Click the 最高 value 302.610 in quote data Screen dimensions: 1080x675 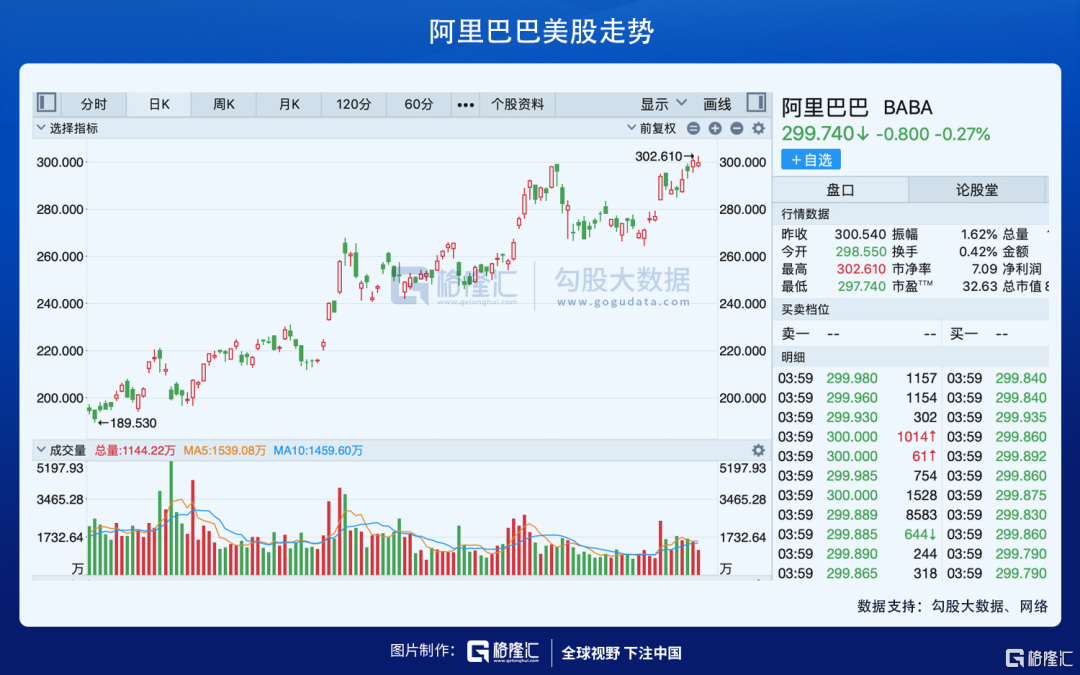pyautogui.click(x=860, y=269)
